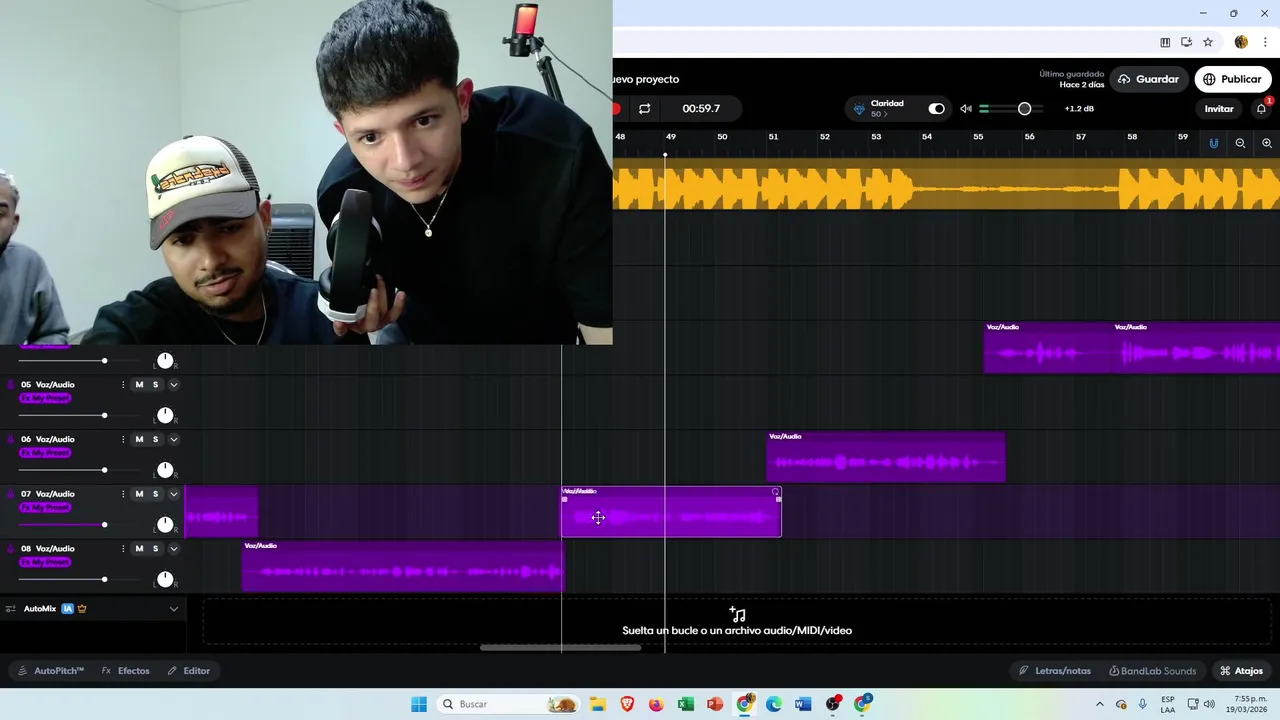This screenshot has height=720, width=1280.
Task: Click the Invitar button
Action: coord(1219,109)
